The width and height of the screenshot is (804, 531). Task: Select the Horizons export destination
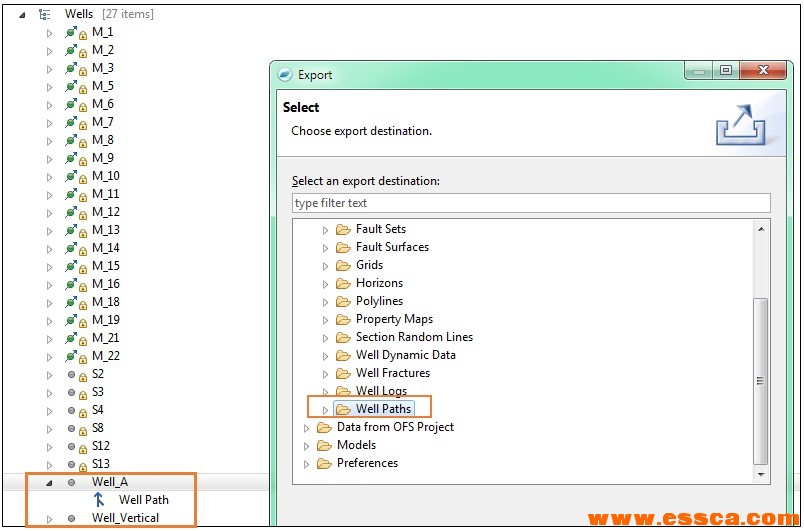[x=379, y=283]
